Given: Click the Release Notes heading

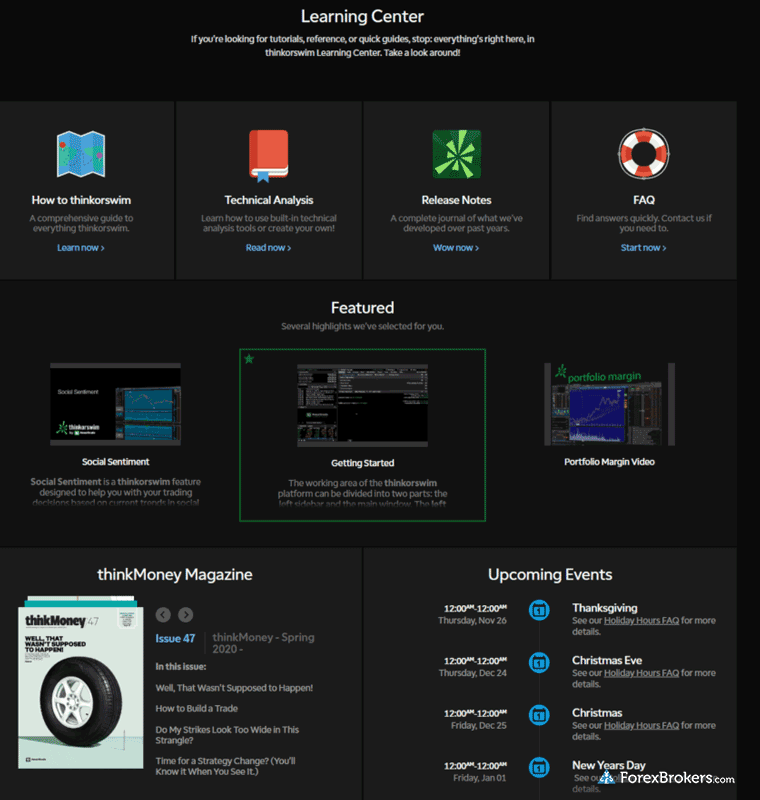Looking at the screenshot, I should 457,200.
